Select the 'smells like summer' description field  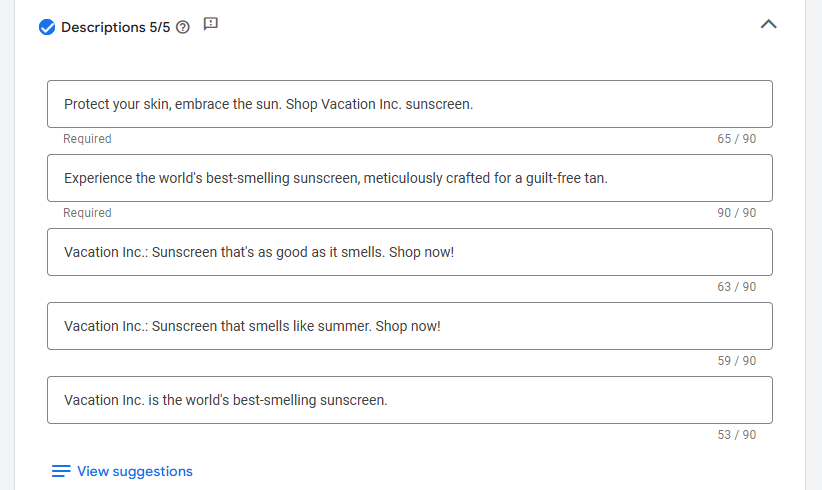[409, 326]
